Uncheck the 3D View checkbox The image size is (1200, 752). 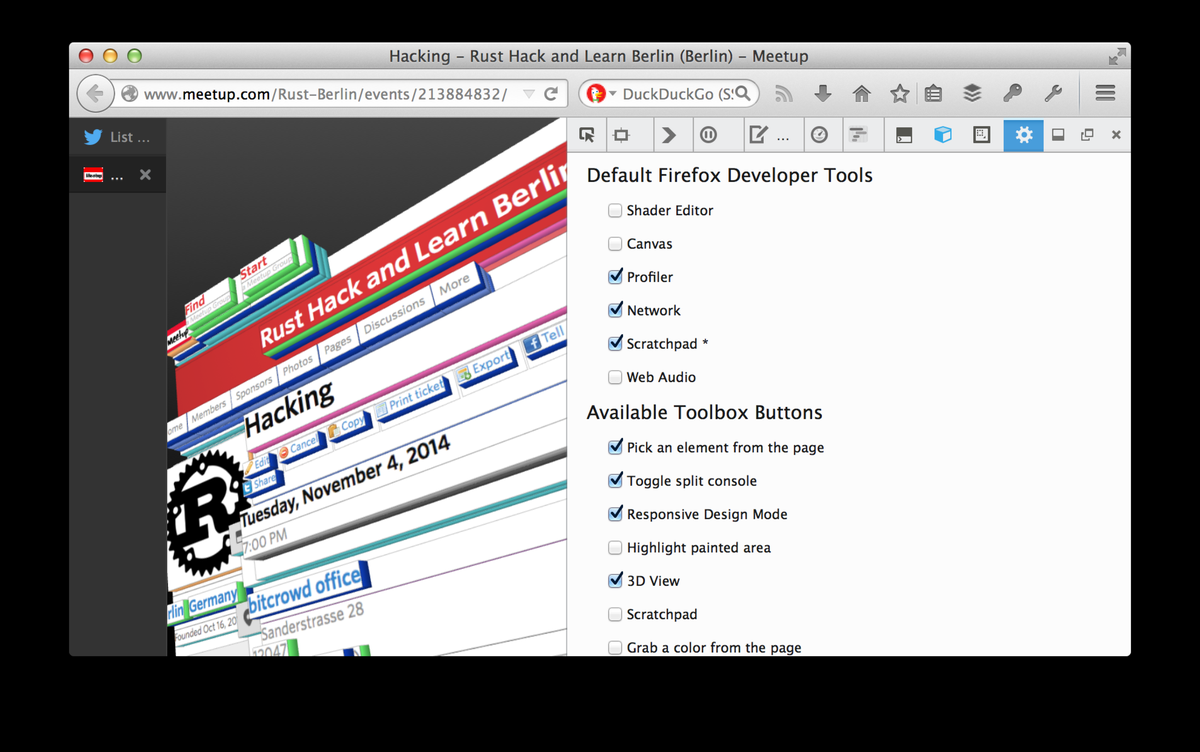click(x=615, y=581)
